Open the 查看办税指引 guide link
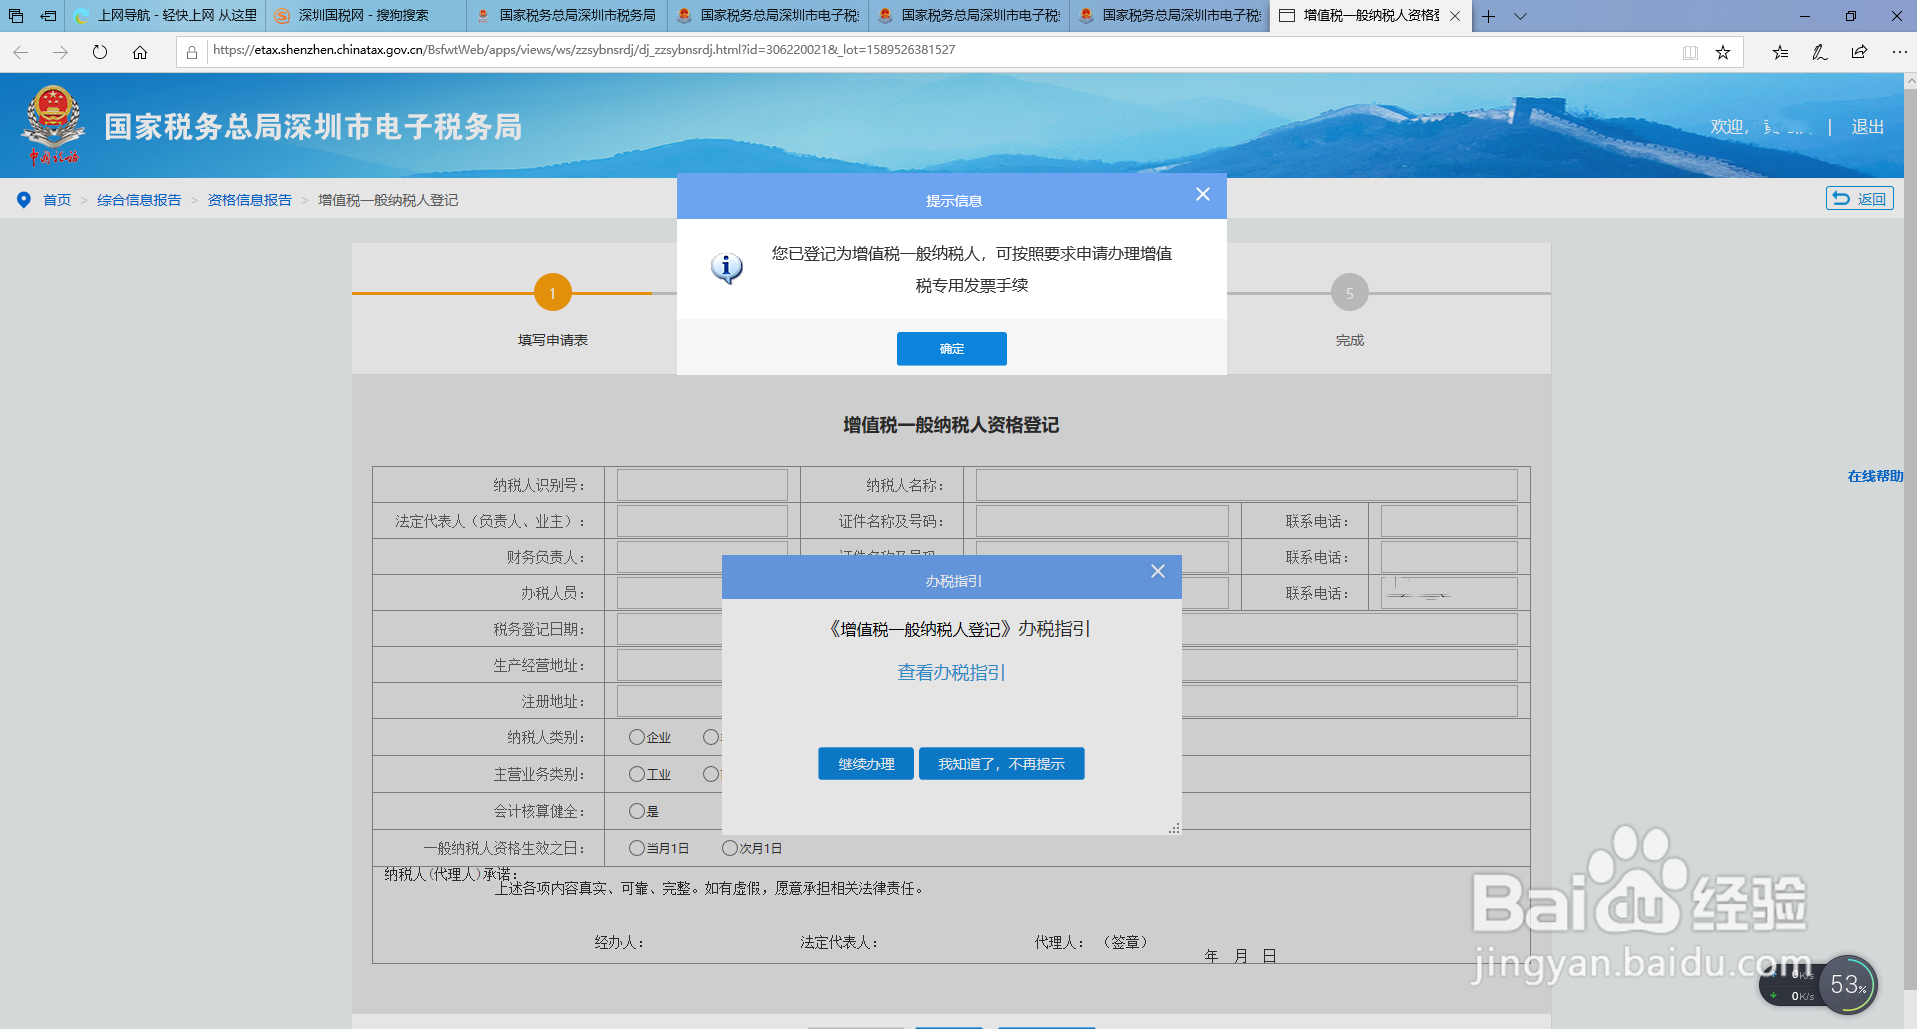The width and height of the screenshot is (1917, 1029). point(951,672)
